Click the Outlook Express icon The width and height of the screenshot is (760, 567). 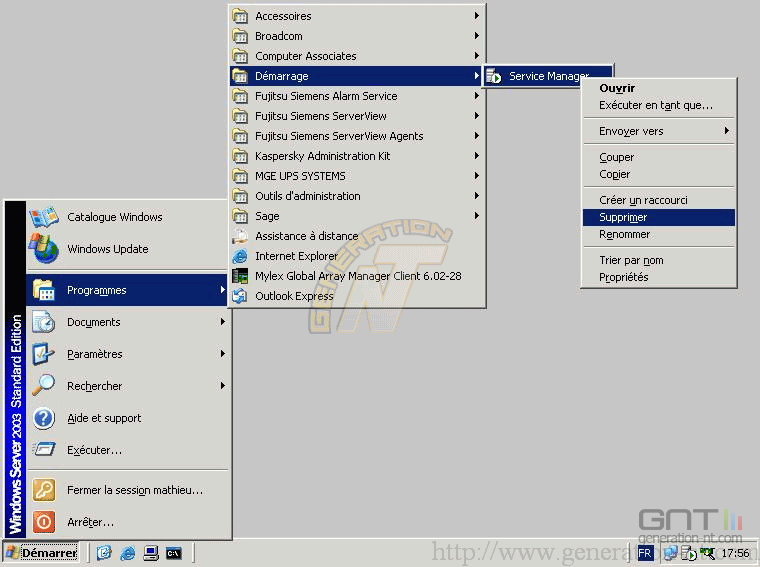(240, 296)
